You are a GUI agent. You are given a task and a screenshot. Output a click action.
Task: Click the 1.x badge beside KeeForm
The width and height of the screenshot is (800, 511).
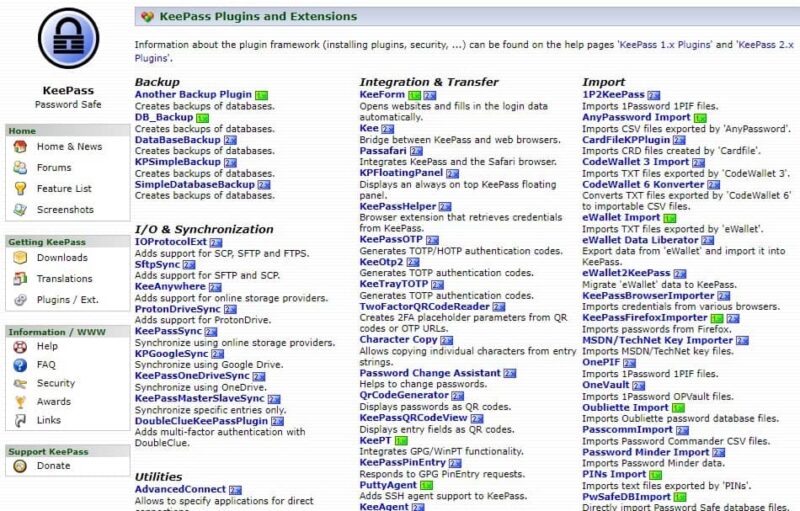tap(414, 95)
